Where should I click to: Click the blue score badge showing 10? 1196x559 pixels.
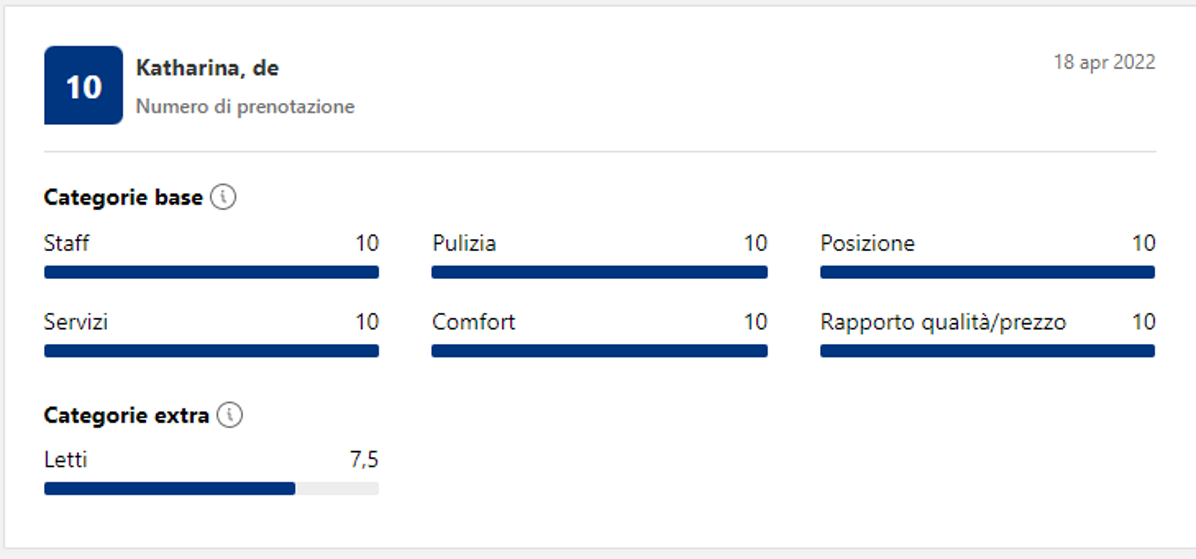click(83, 86)
